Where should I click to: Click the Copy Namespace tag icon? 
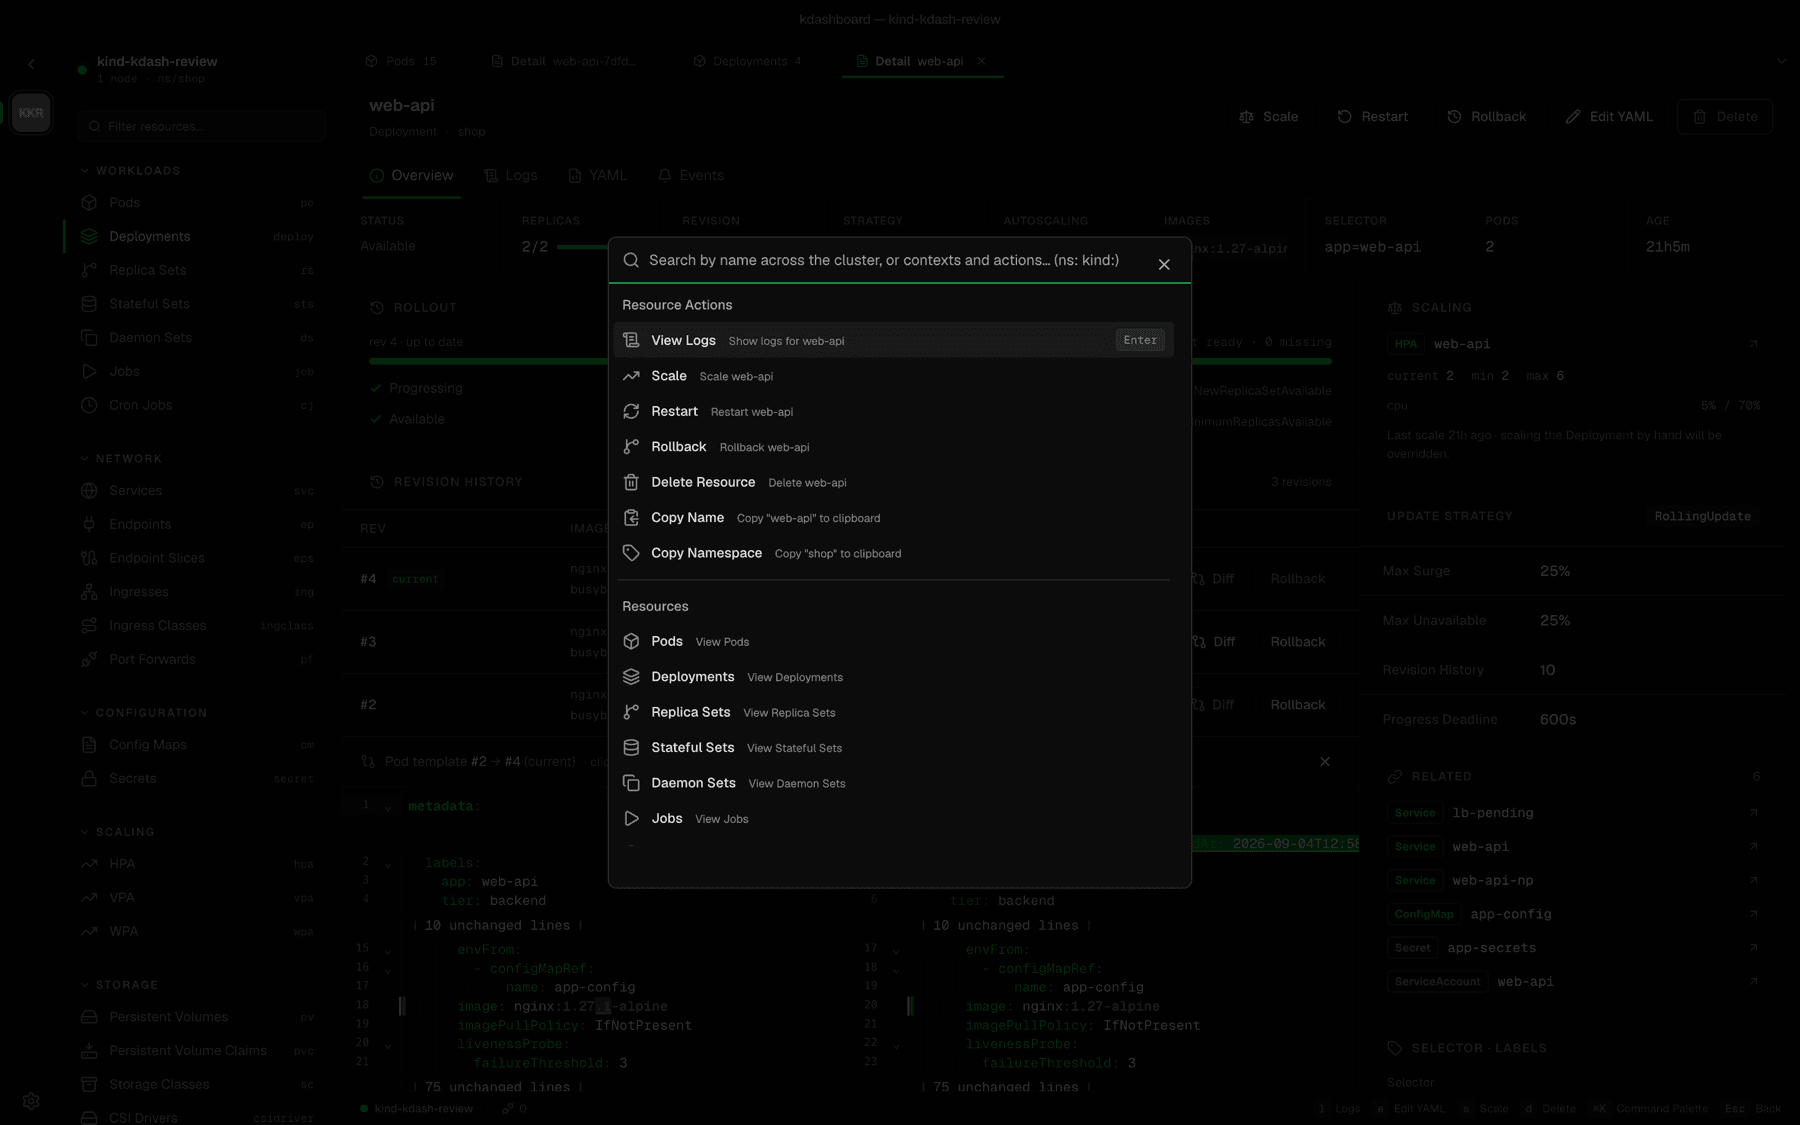[631, 553]
